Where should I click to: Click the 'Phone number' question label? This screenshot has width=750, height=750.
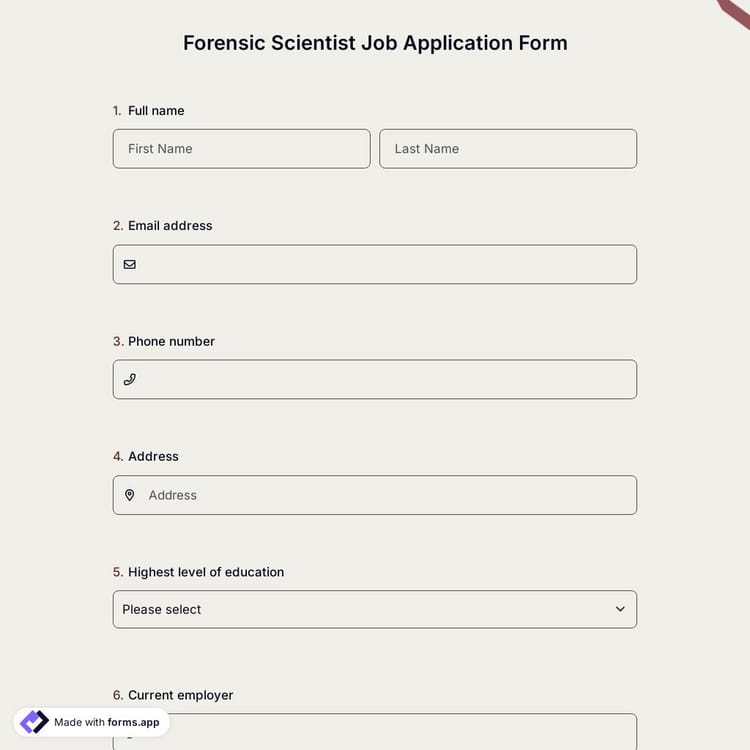pos(171,341)
